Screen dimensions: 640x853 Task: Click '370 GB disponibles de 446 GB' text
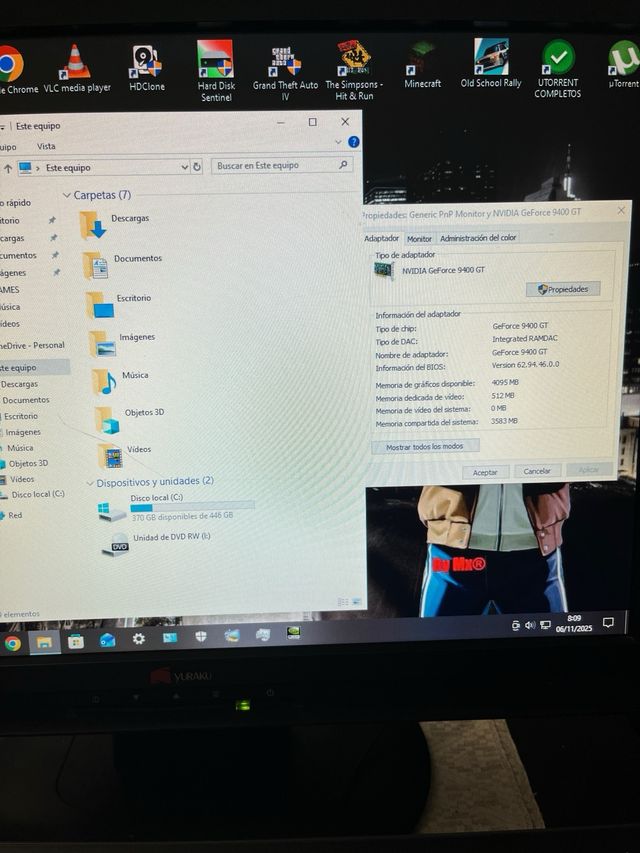(182, 516)
